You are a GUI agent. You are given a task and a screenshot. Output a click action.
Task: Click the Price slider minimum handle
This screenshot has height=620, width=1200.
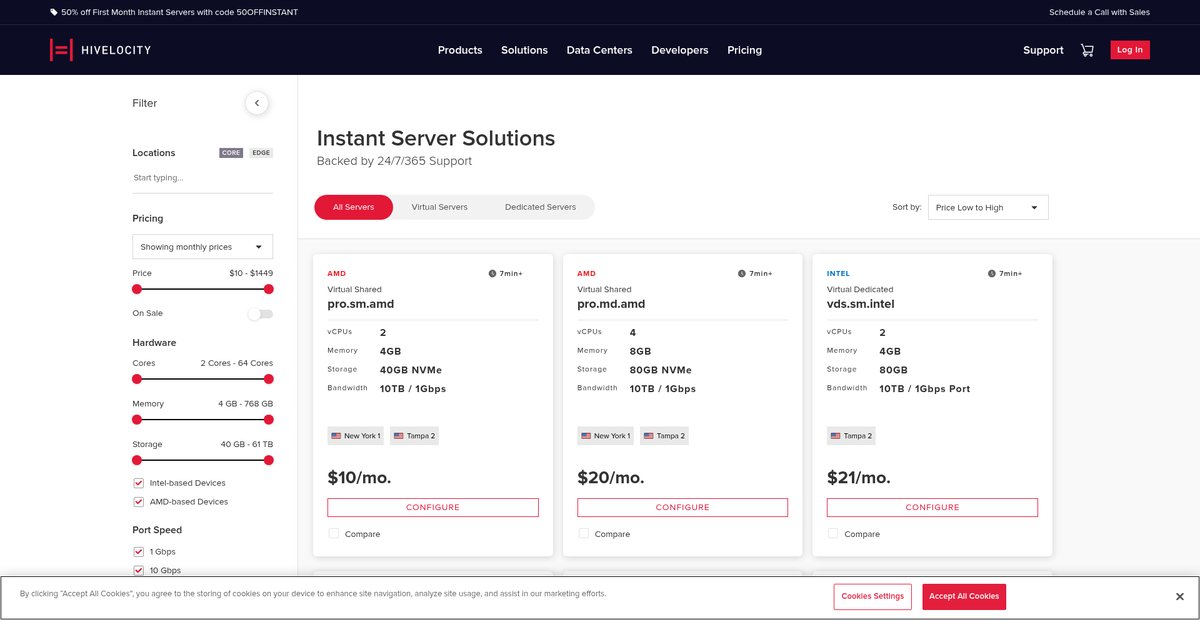click(137, 289)
